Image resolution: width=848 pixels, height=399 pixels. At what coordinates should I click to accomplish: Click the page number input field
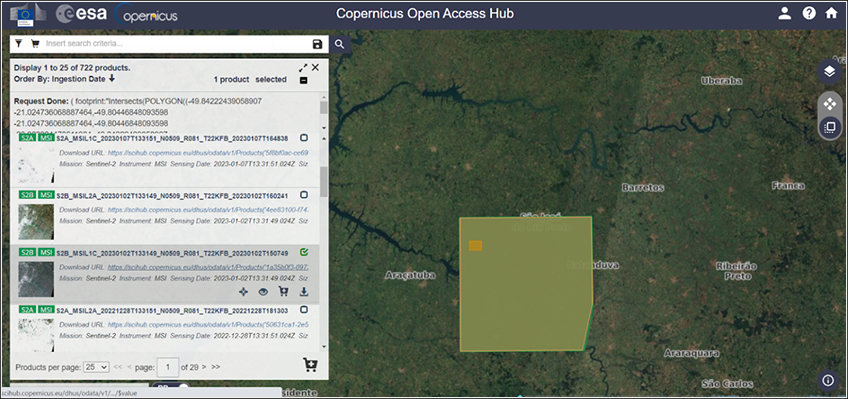[168, 367]
